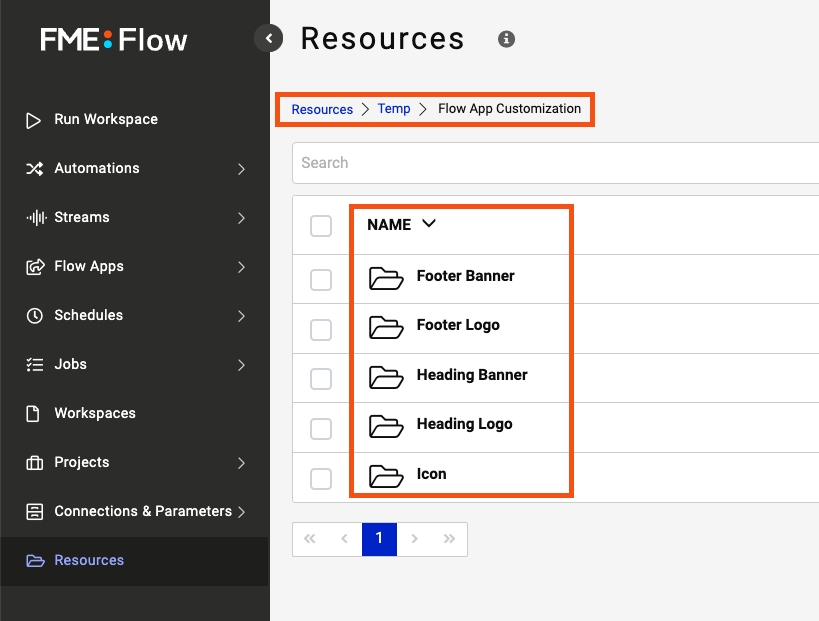Select page 1 in pagination

[379, 539]
